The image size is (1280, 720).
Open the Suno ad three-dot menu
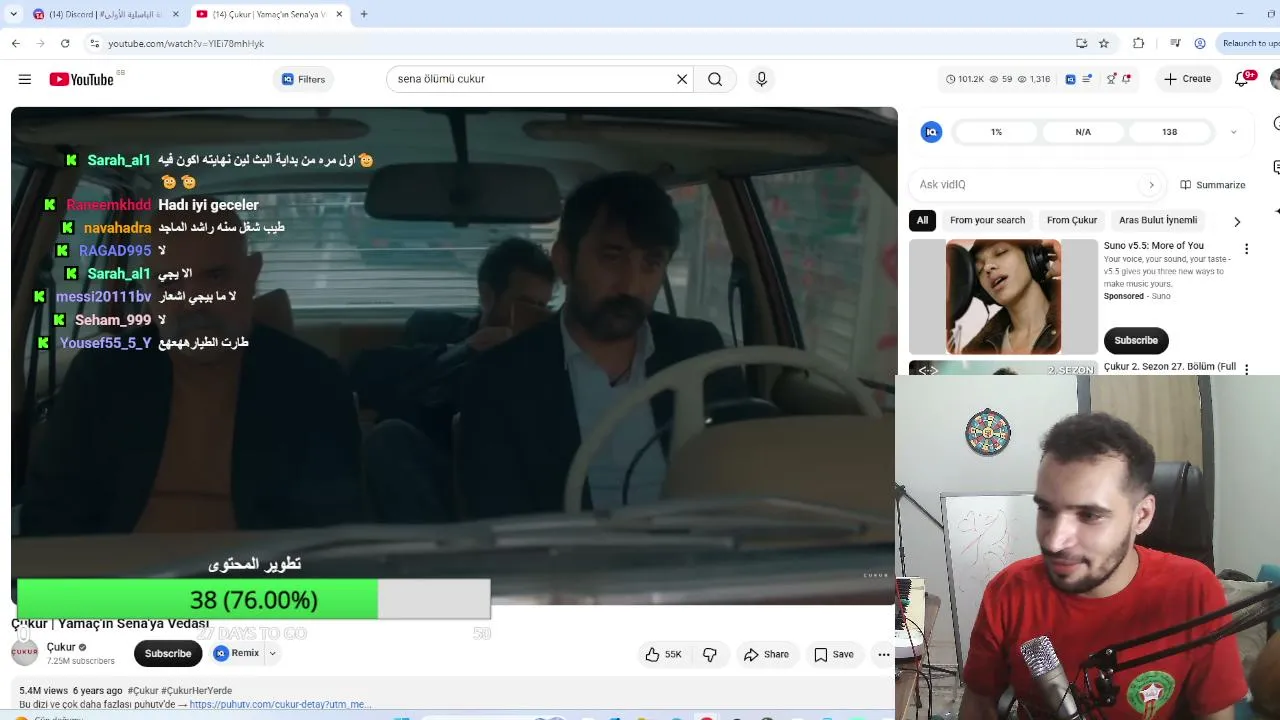[x=1246, y=249]
